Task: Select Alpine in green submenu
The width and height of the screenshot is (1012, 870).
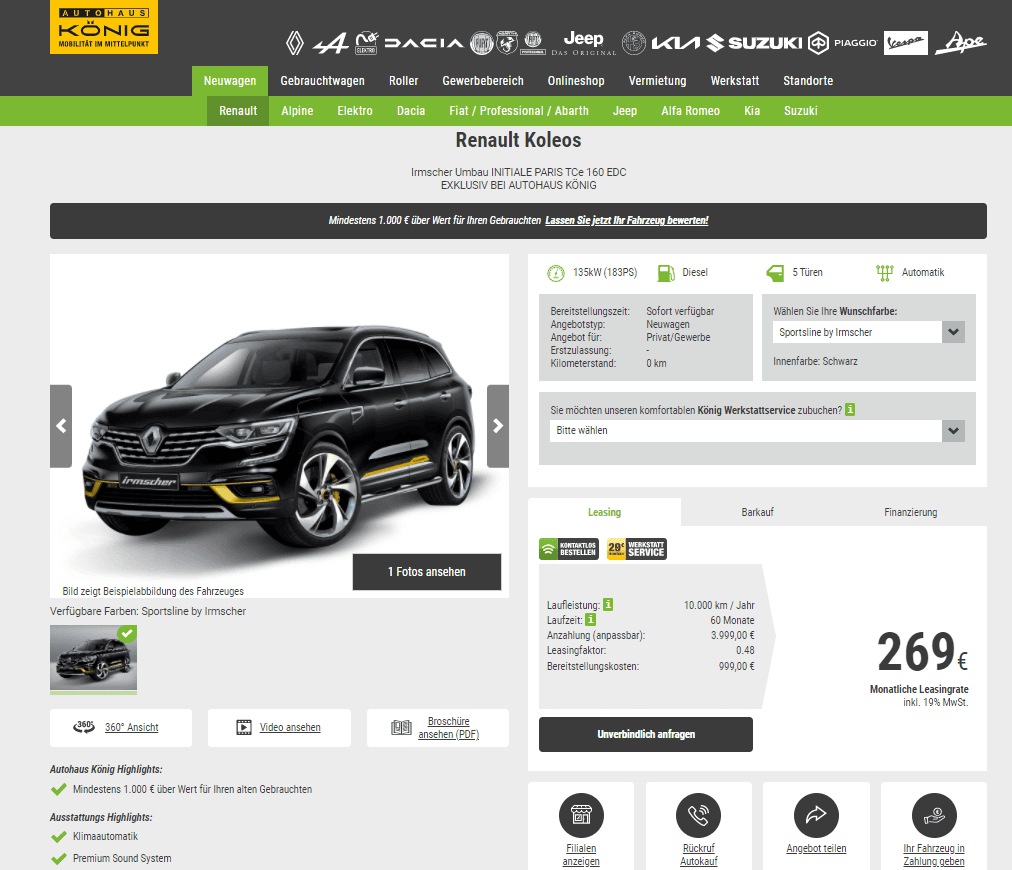Action: 297,111
